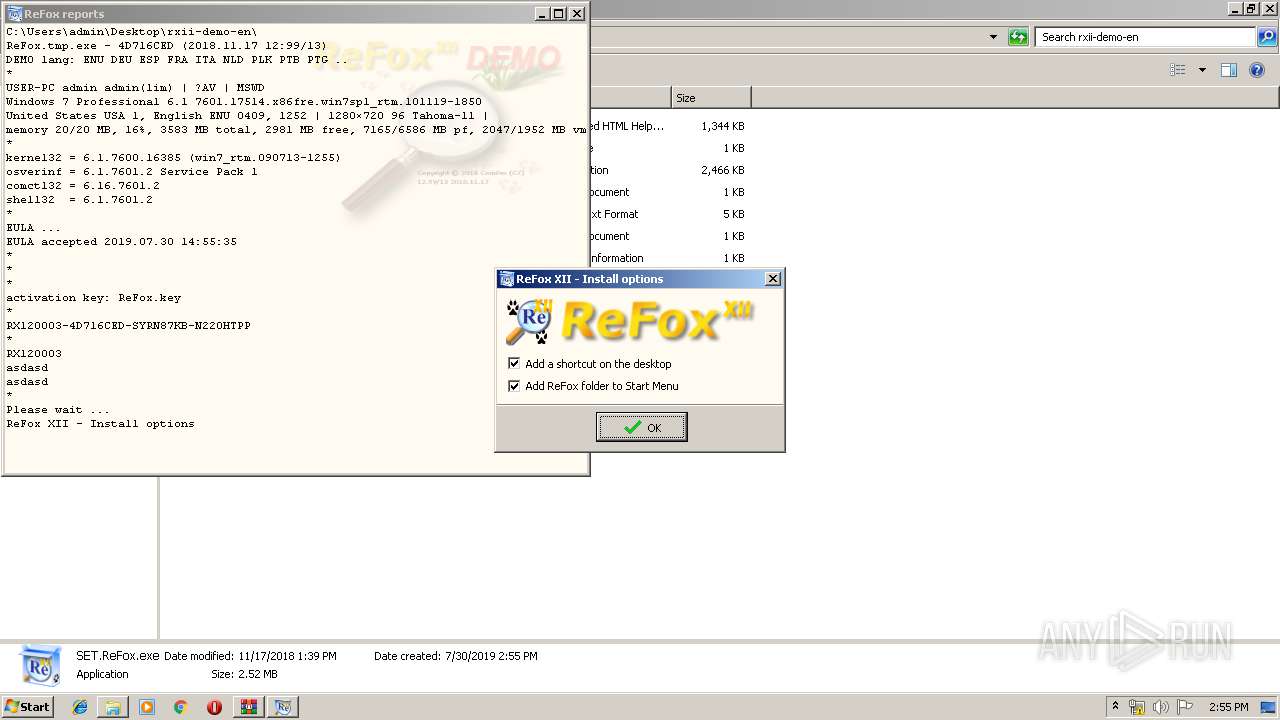Maximize the ReFox reports window
The width and height of the screenshot is (1280, 720).
[x=559, y=14]
